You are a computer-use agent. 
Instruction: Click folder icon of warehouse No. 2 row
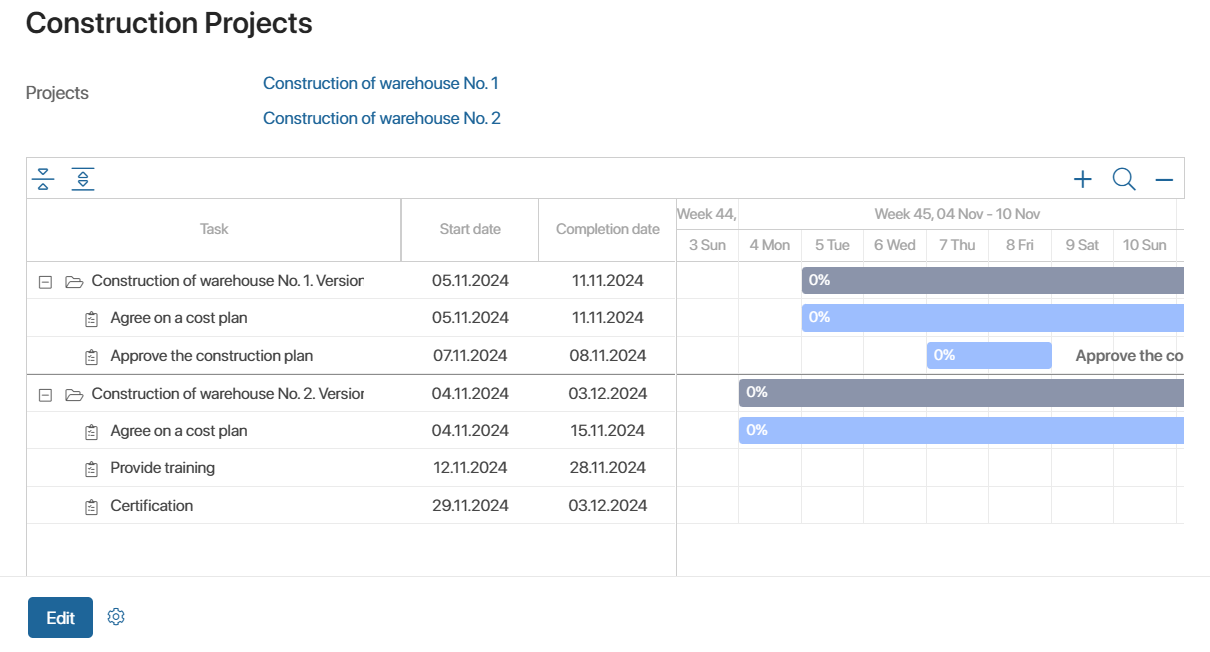point(73,395)
